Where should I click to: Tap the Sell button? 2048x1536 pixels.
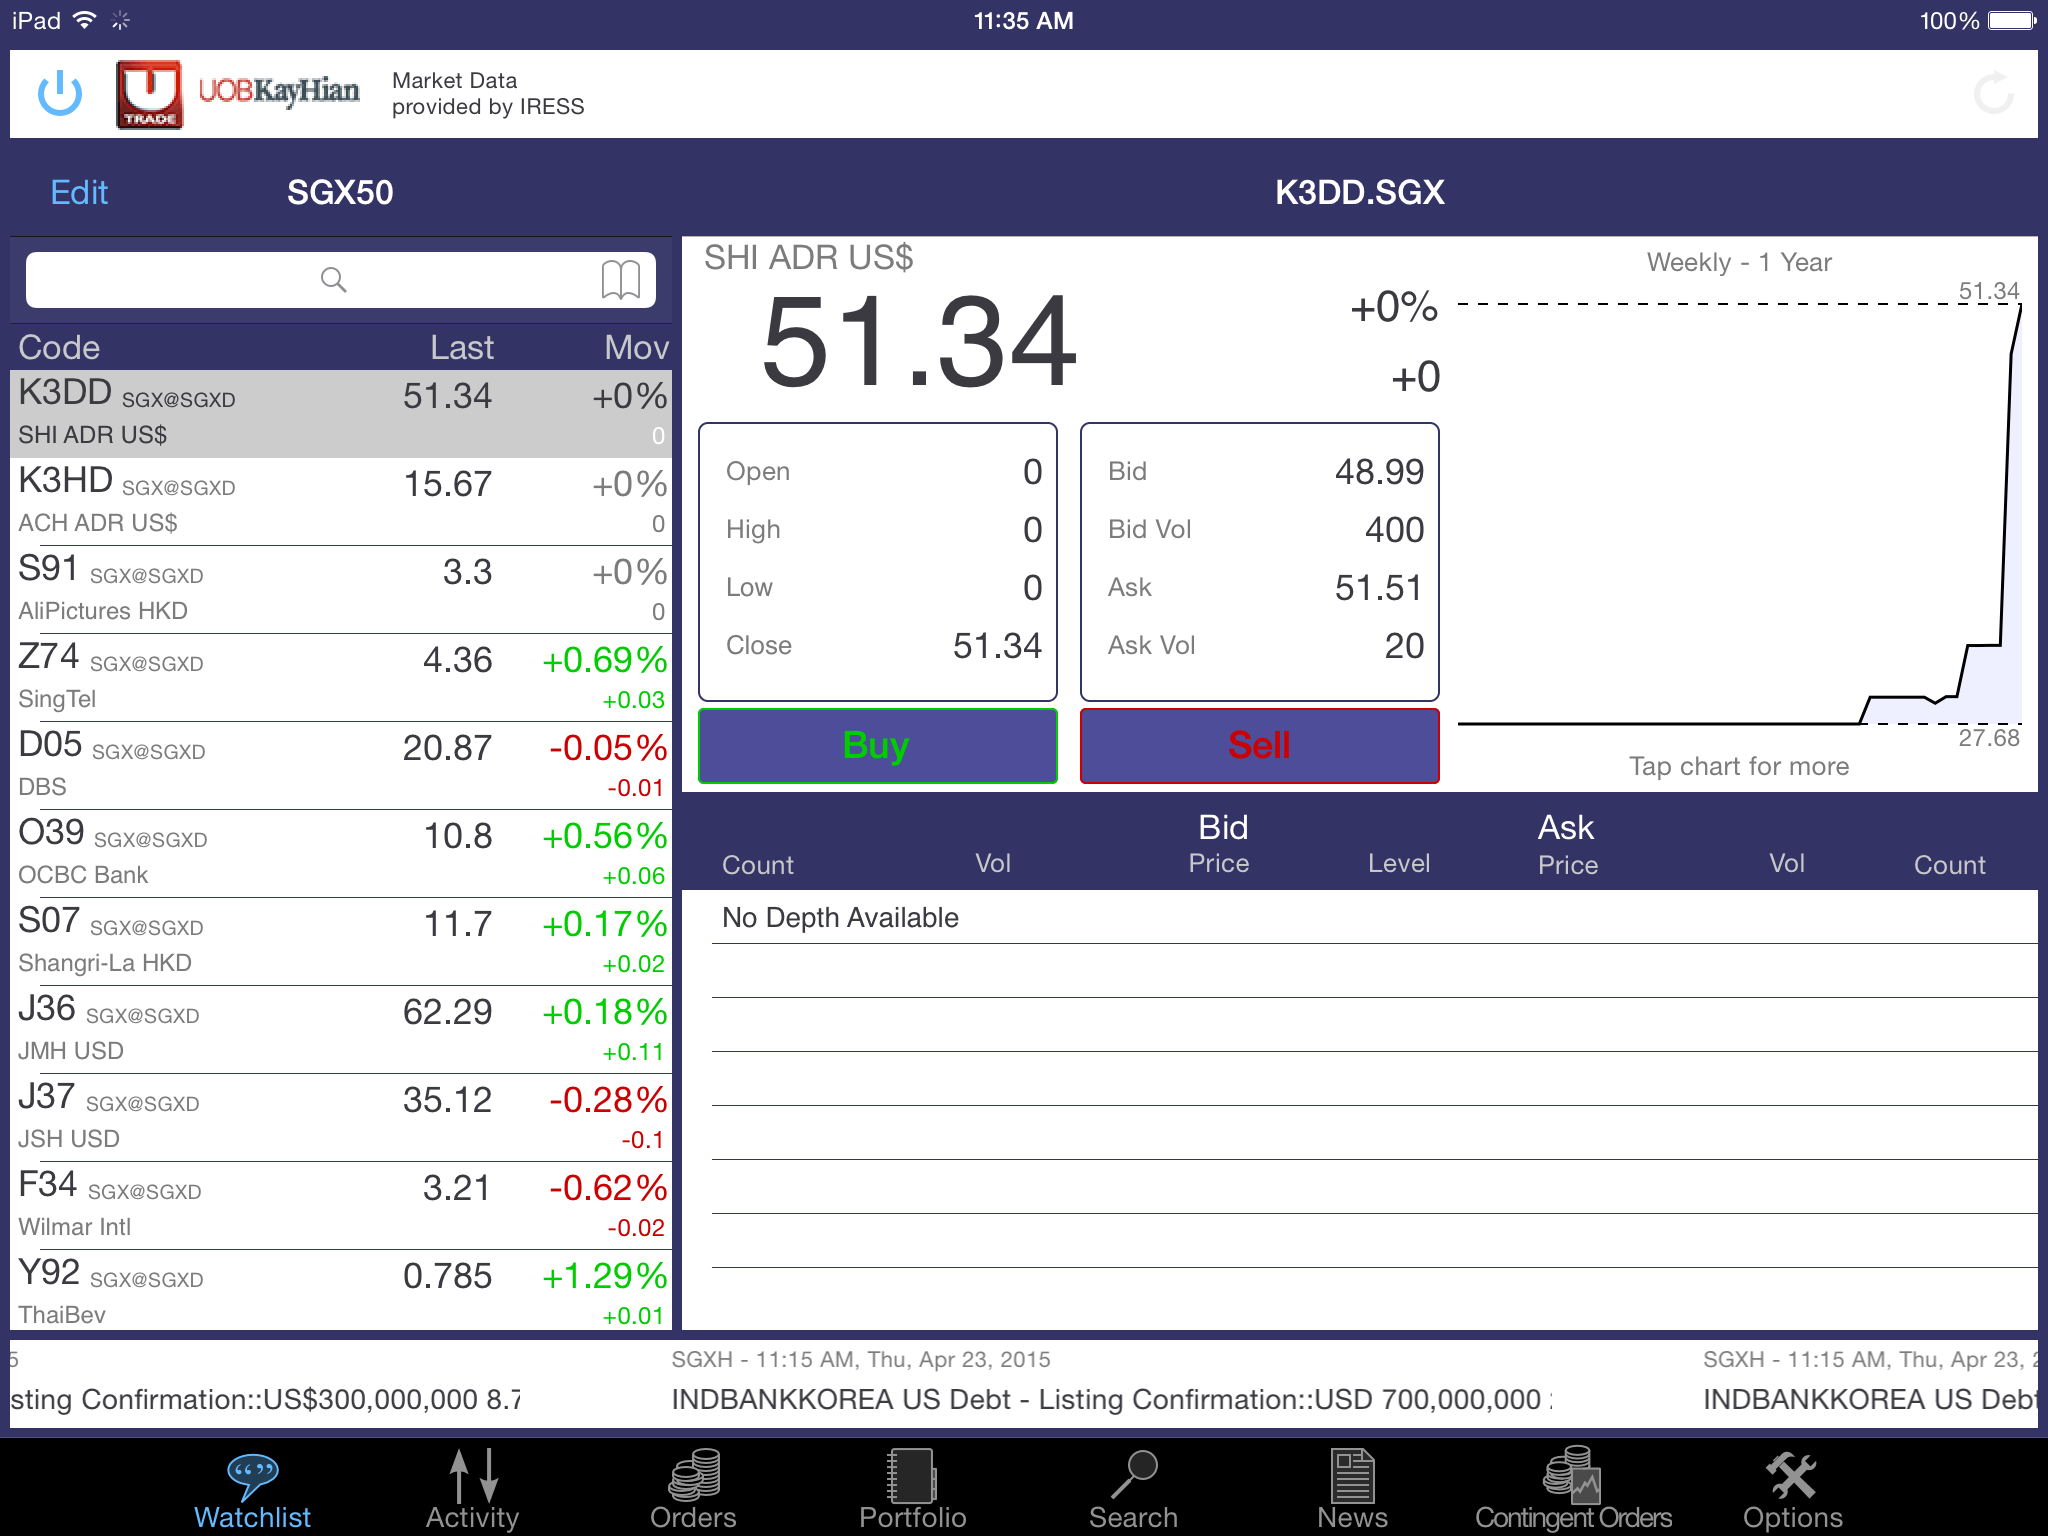[x=1260, y=746]
